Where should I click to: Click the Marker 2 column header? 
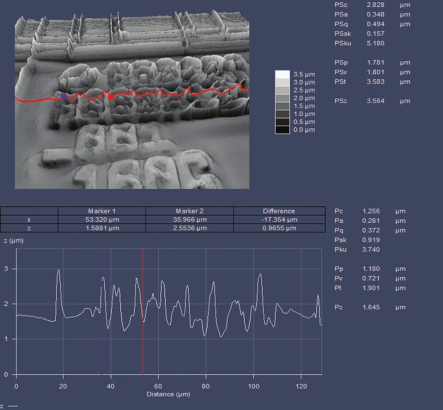pos(189,211)
